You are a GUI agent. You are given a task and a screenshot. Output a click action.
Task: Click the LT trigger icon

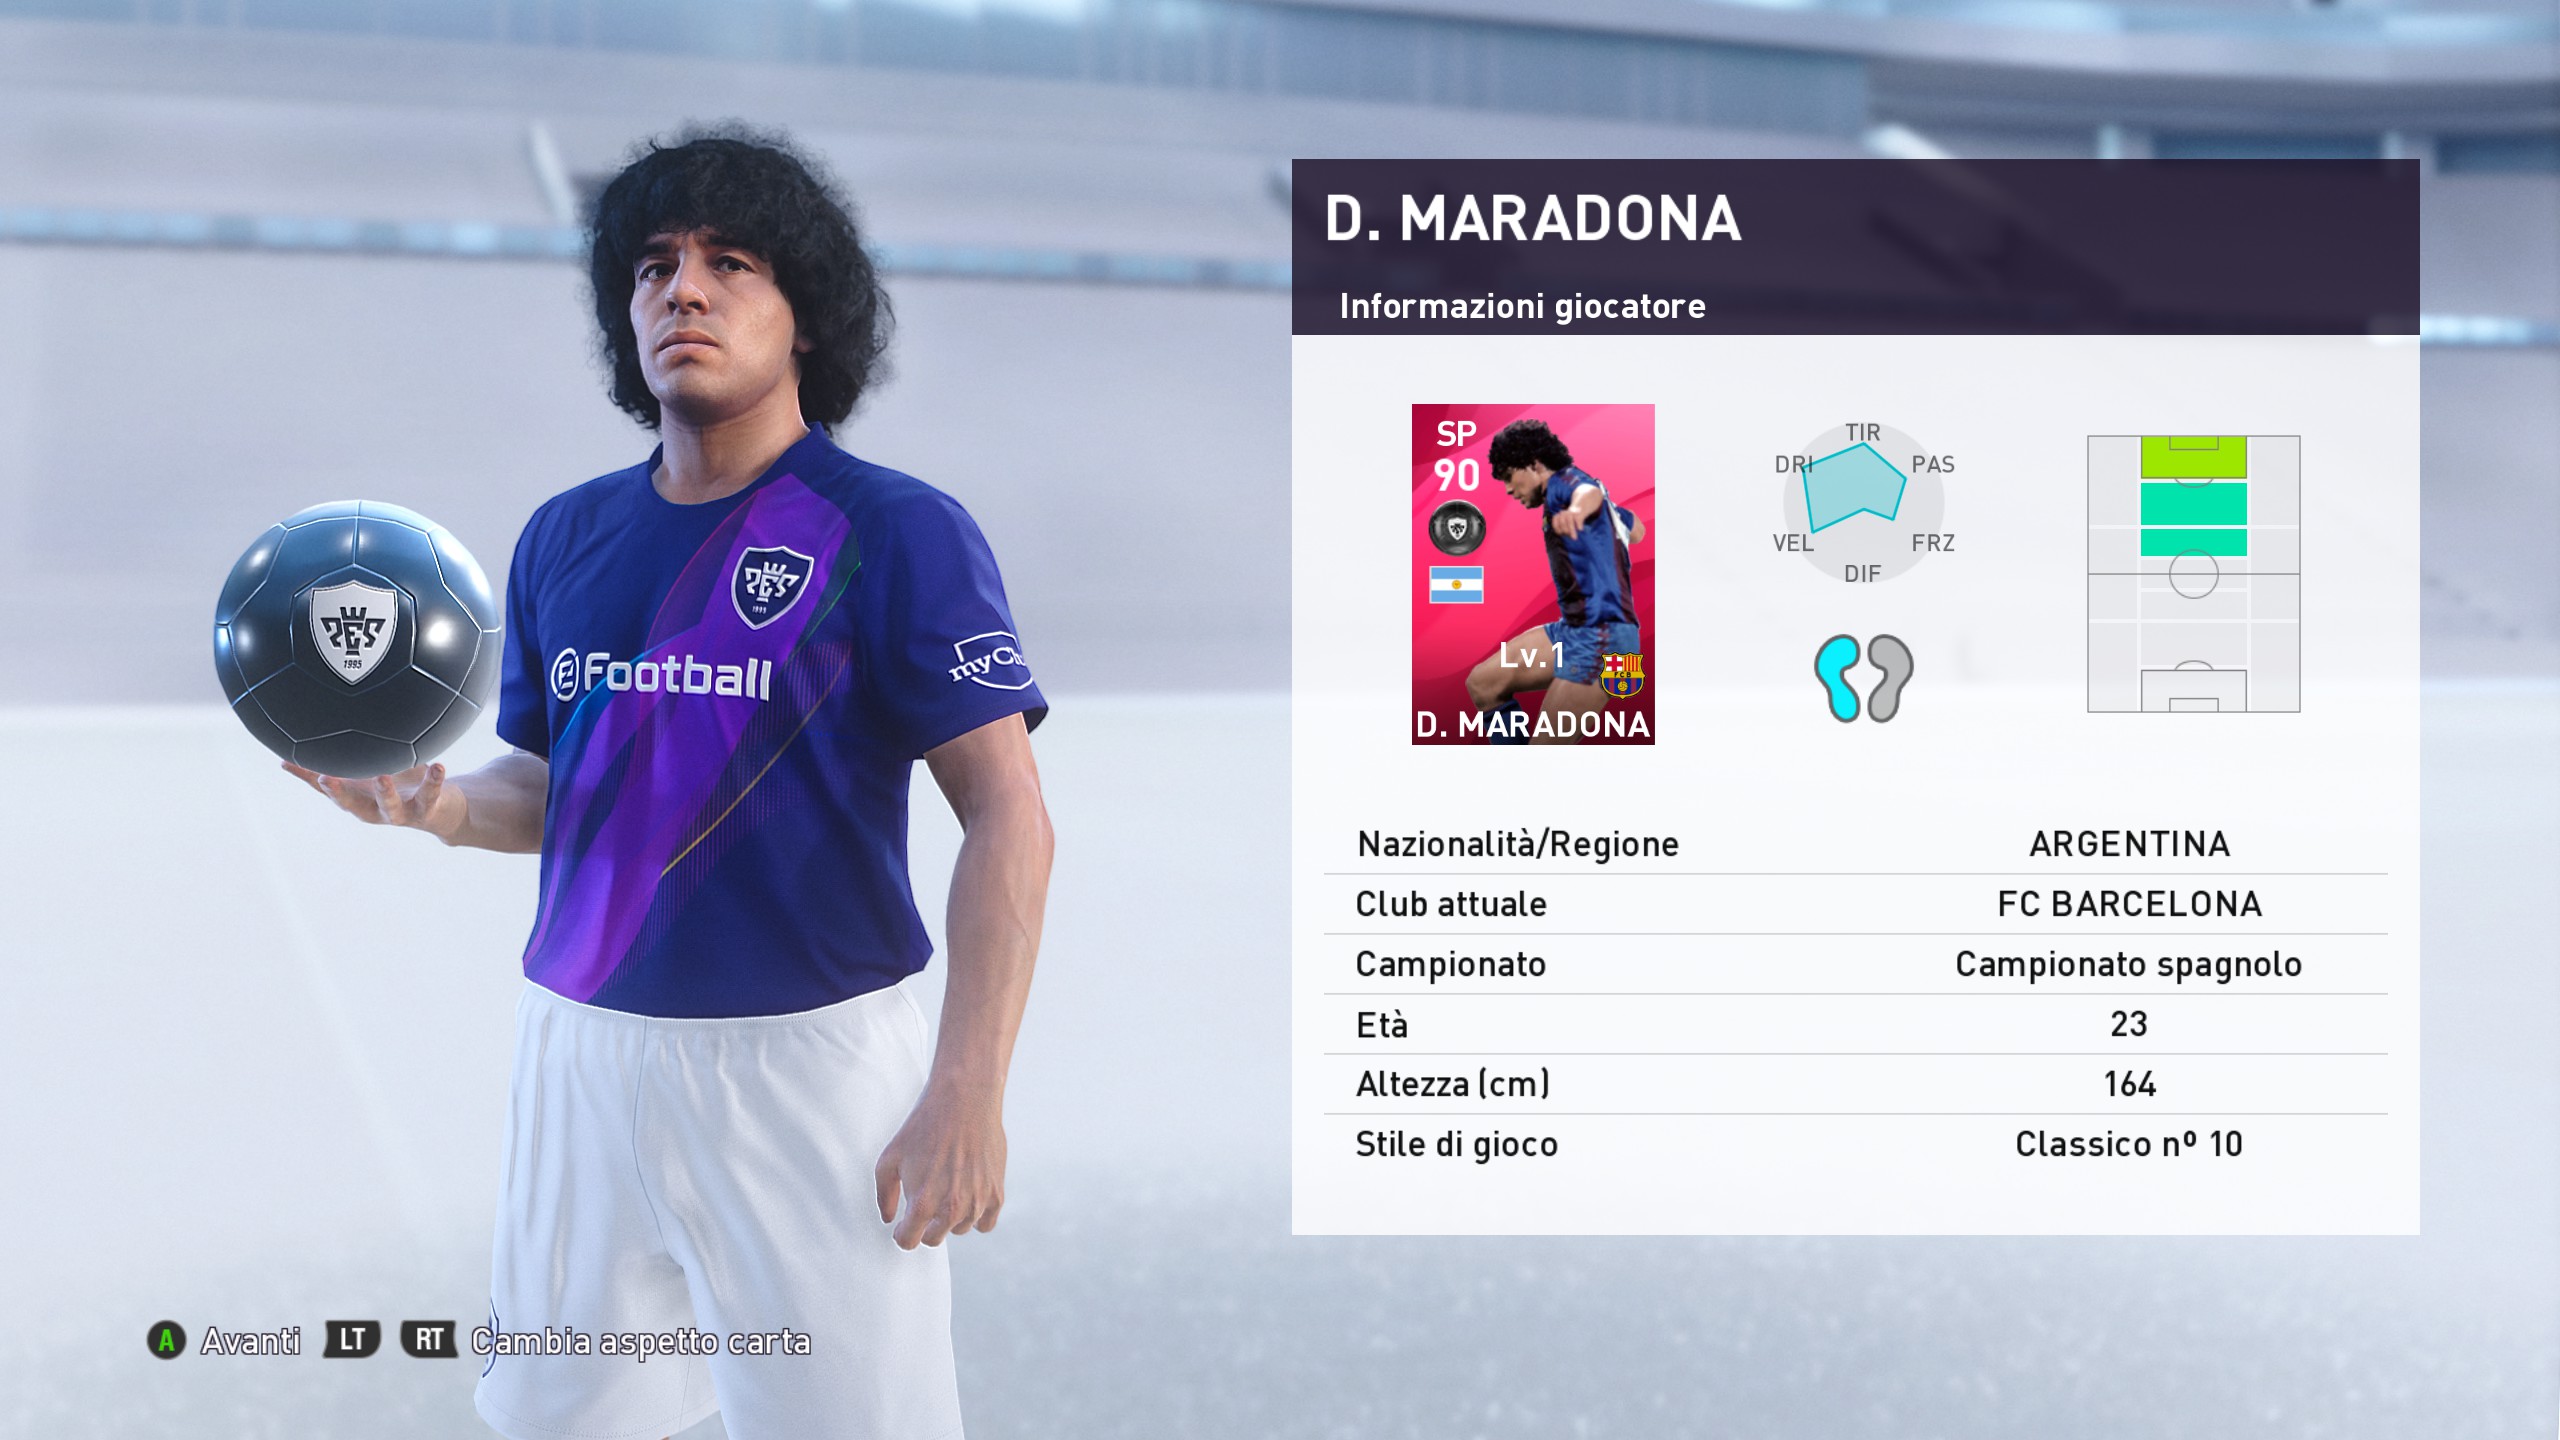351,1340
